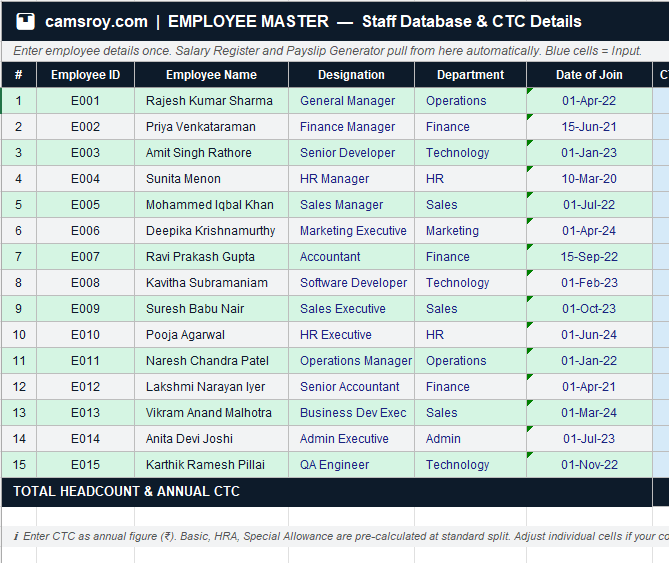Screen dimensions: 669x563
Task: Click the Admin Executive designation cell
Action: (x=351, y=439)
